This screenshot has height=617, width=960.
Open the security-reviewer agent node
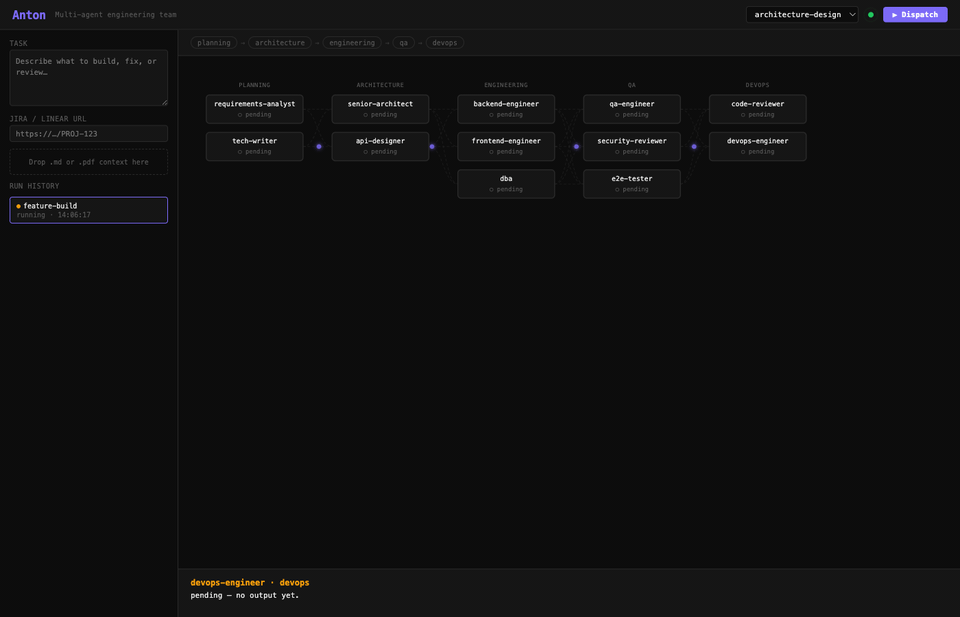[x=632, y=146]
